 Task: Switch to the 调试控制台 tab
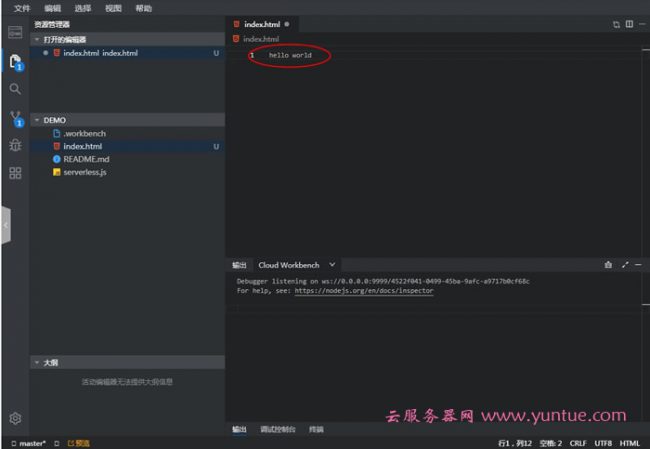pos(277,429)
